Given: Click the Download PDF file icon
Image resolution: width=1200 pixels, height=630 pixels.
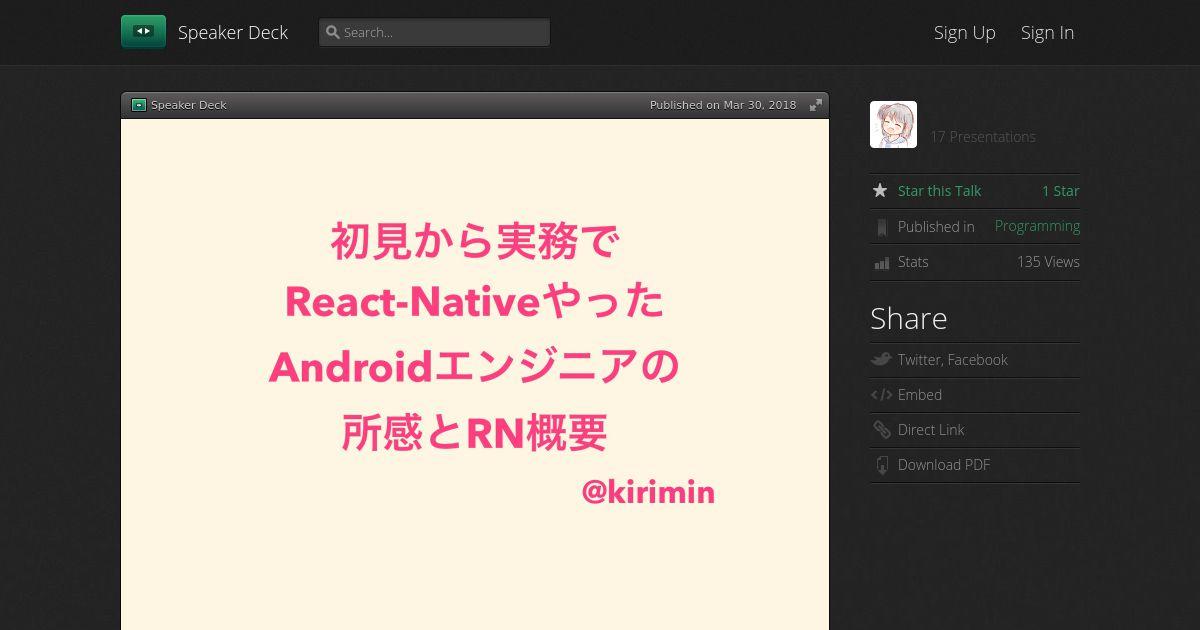Looking at the screenshot, I should (x=881, y=465).
